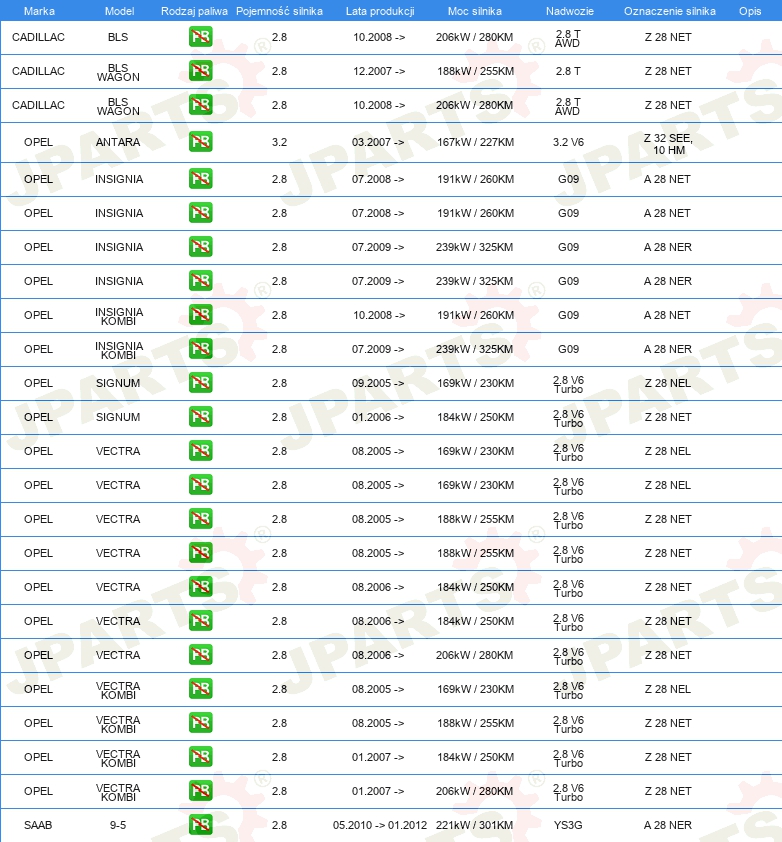Click fuel icon for Vectra Kombi 206kW row

[x=200, y=790]
